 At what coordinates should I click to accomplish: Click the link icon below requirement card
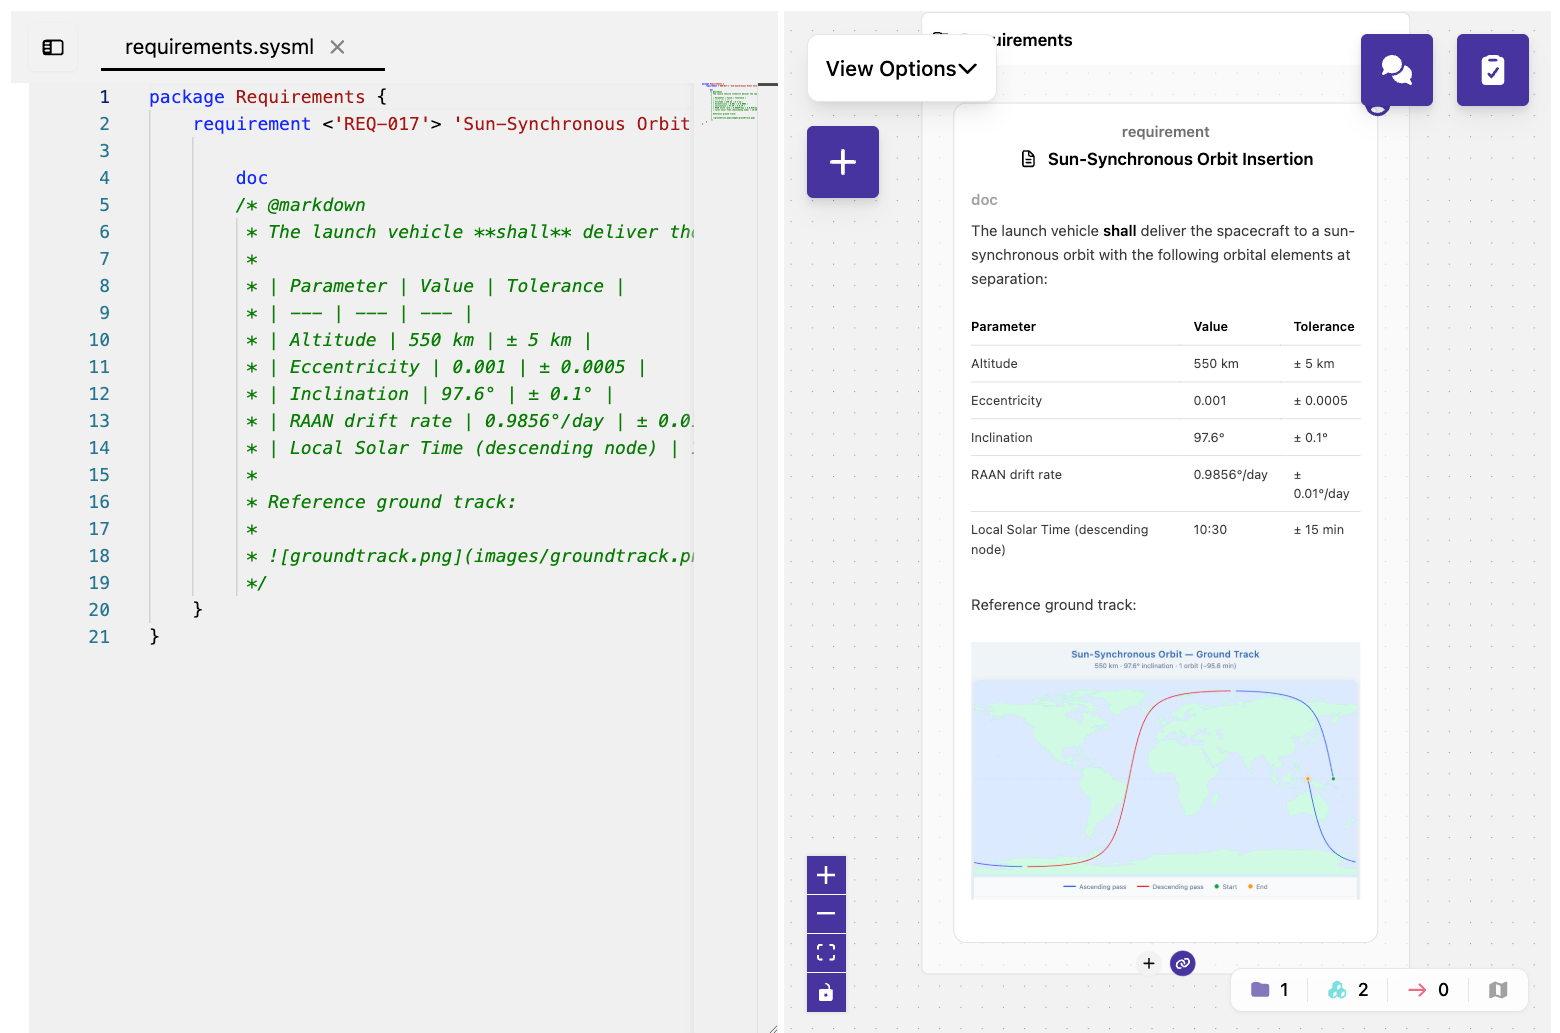tap(1183, 963)
